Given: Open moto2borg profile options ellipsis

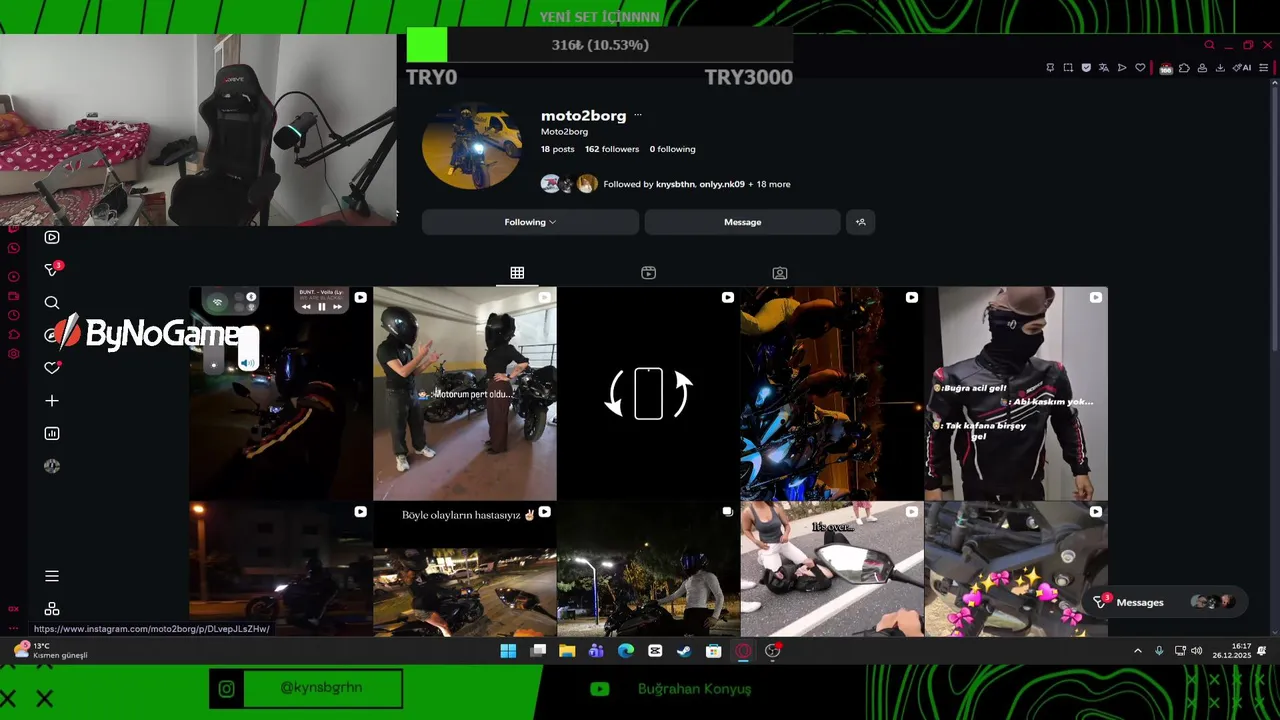Looking at the screenshot, I should [638, 116].
